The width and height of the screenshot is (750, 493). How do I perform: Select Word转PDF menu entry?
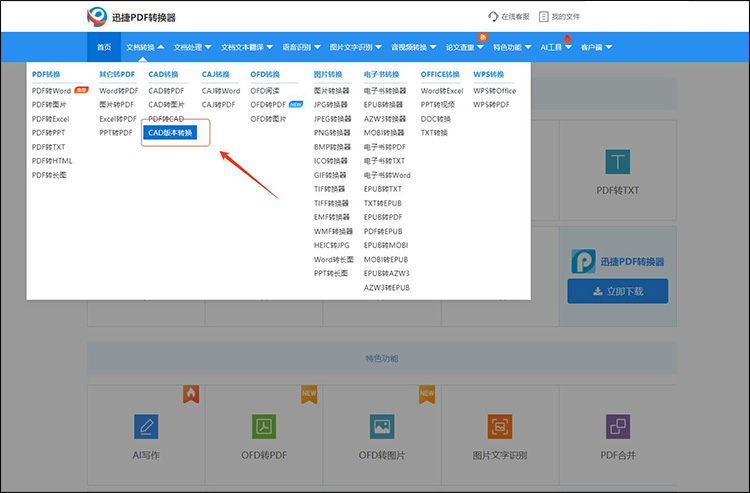point(119,90)
